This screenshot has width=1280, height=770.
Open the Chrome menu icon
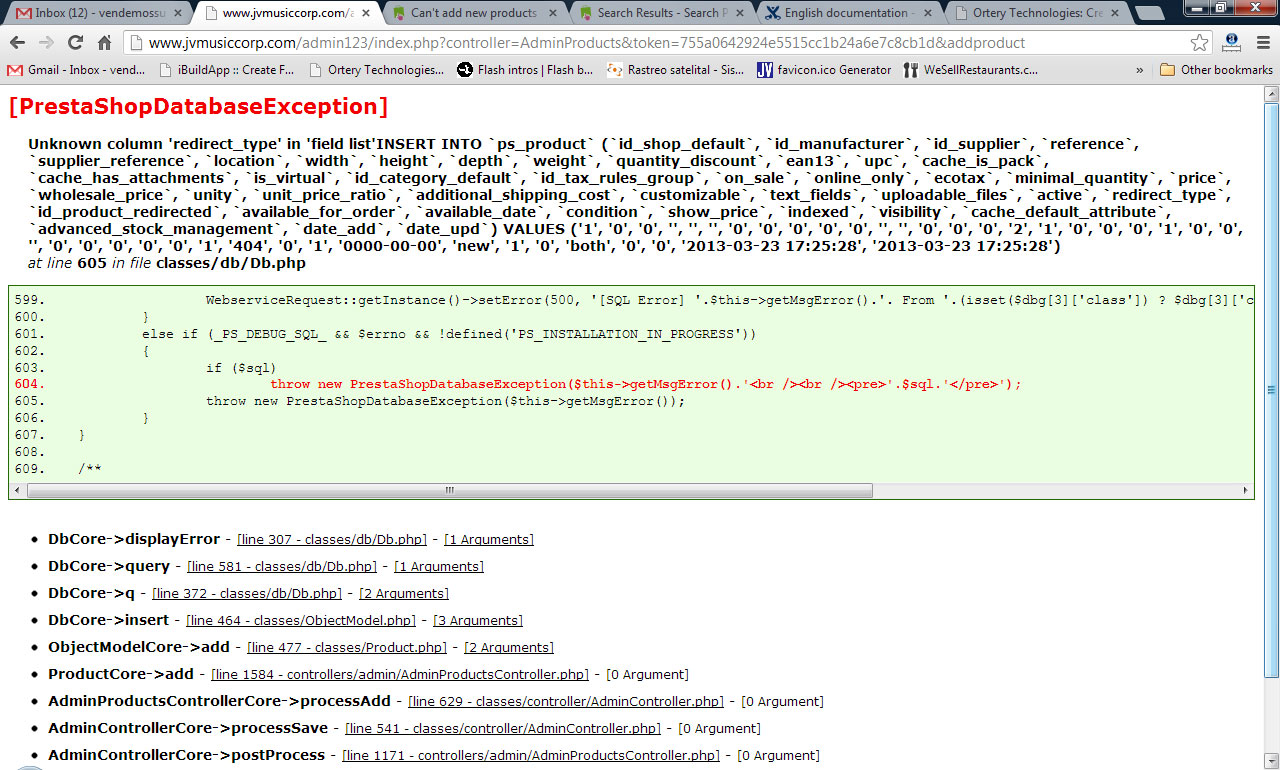click(x=1262, y=43)
